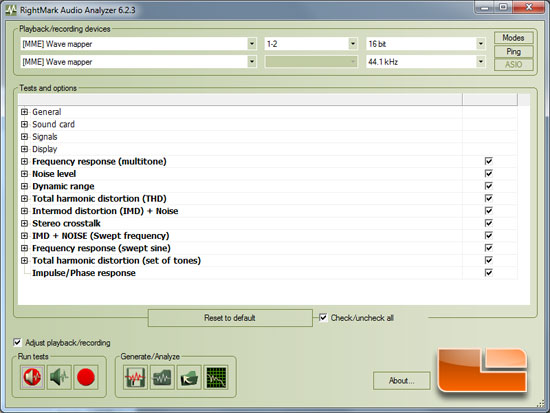Expand Total harmonic distortion (set of tones) options
This screenshot has width=550, height=413.
click(x=24, y=260)
